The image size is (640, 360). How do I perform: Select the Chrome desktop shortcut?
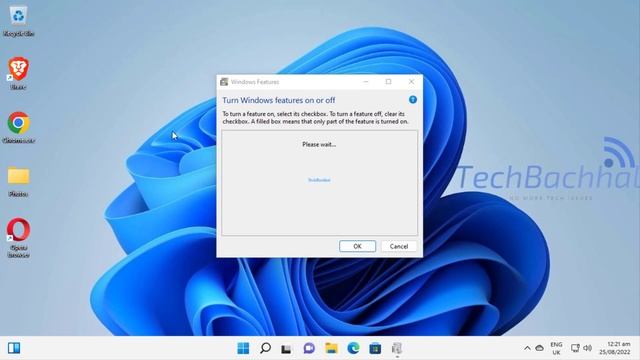coord(18,127)
